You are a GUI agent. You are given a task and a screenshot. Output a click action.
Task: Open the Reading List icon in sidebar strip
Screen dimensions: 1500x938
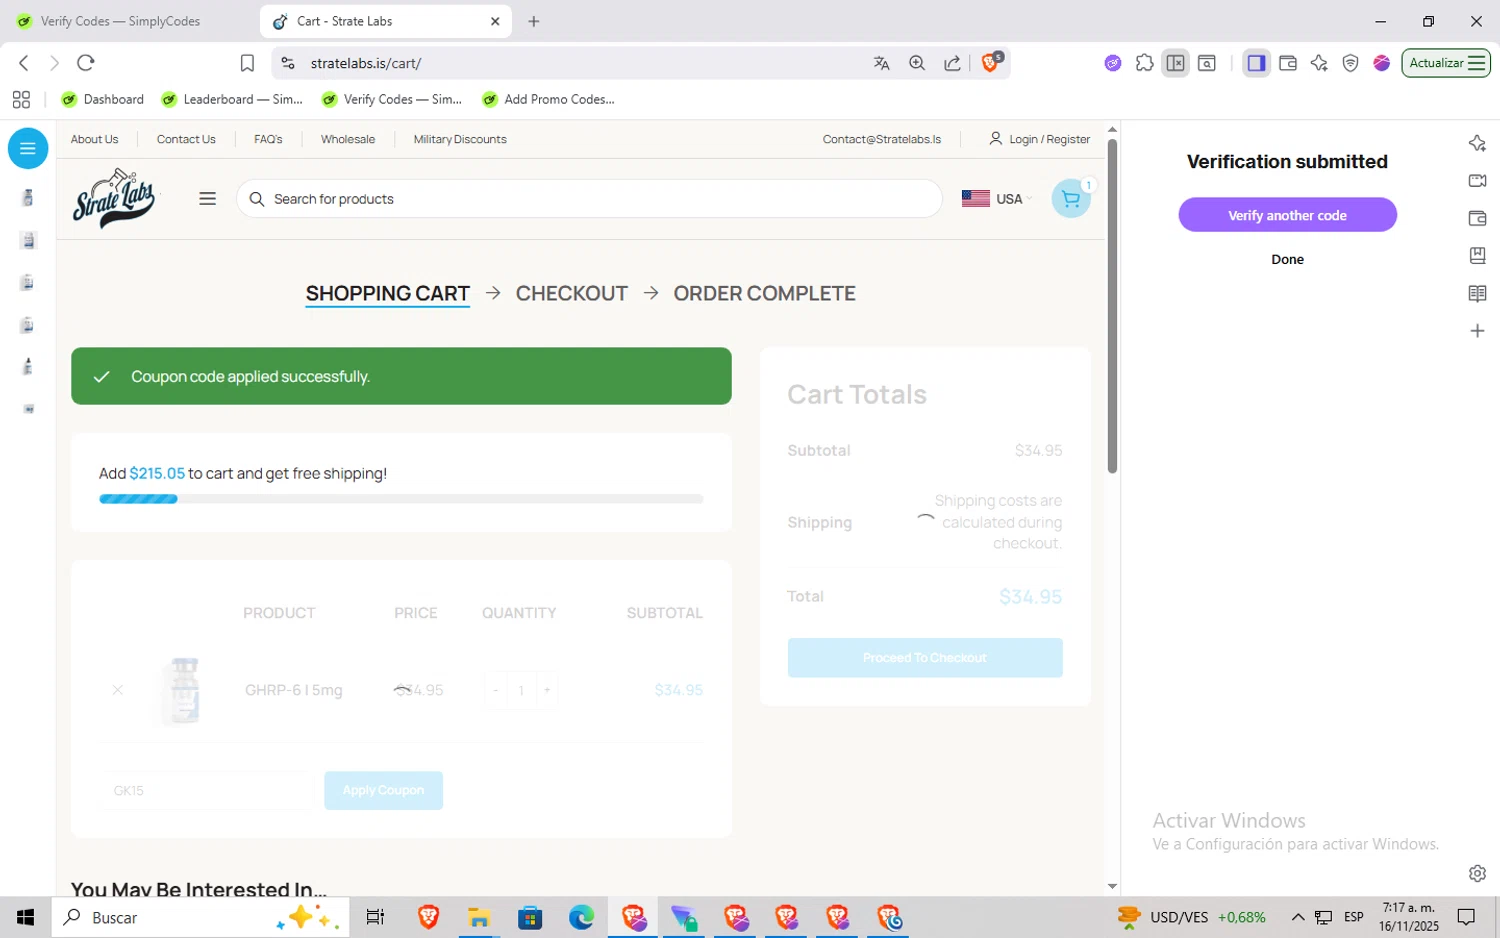click(x=1477, y=293)
